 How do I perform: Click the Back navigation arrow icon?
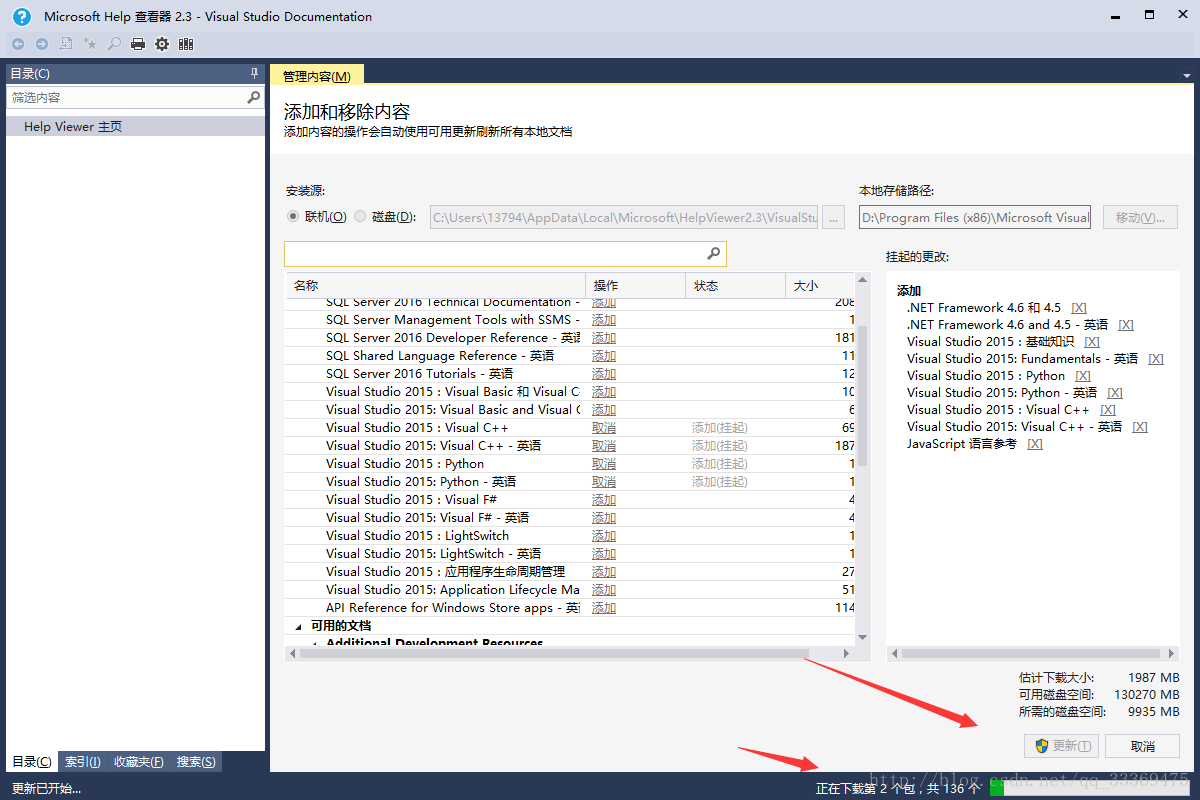click(18, 44)
